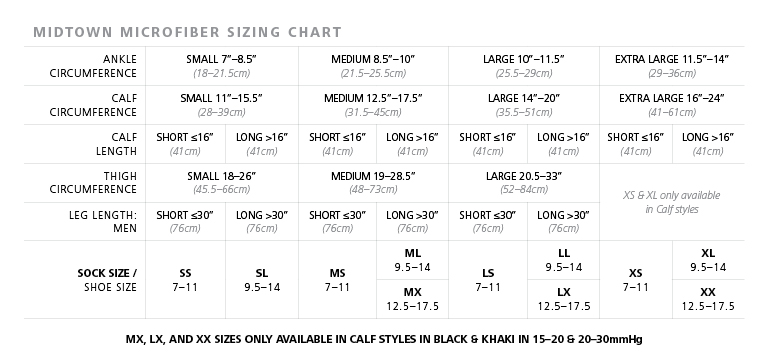
Task: Select the Small 11"–15.5" calf circumference cell
Action: (222, 105)
